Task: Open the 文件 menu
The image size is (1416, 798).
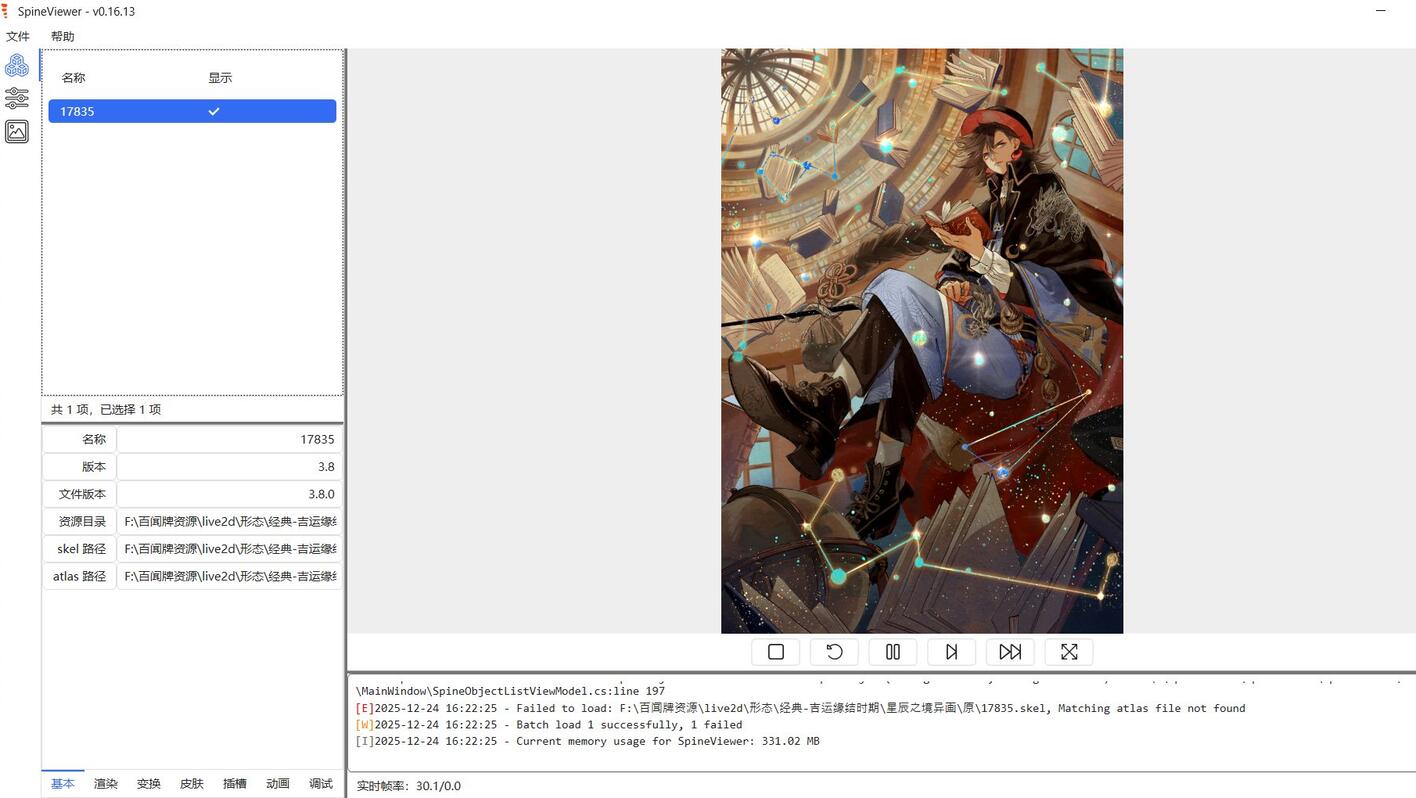Action: (18, 36)
